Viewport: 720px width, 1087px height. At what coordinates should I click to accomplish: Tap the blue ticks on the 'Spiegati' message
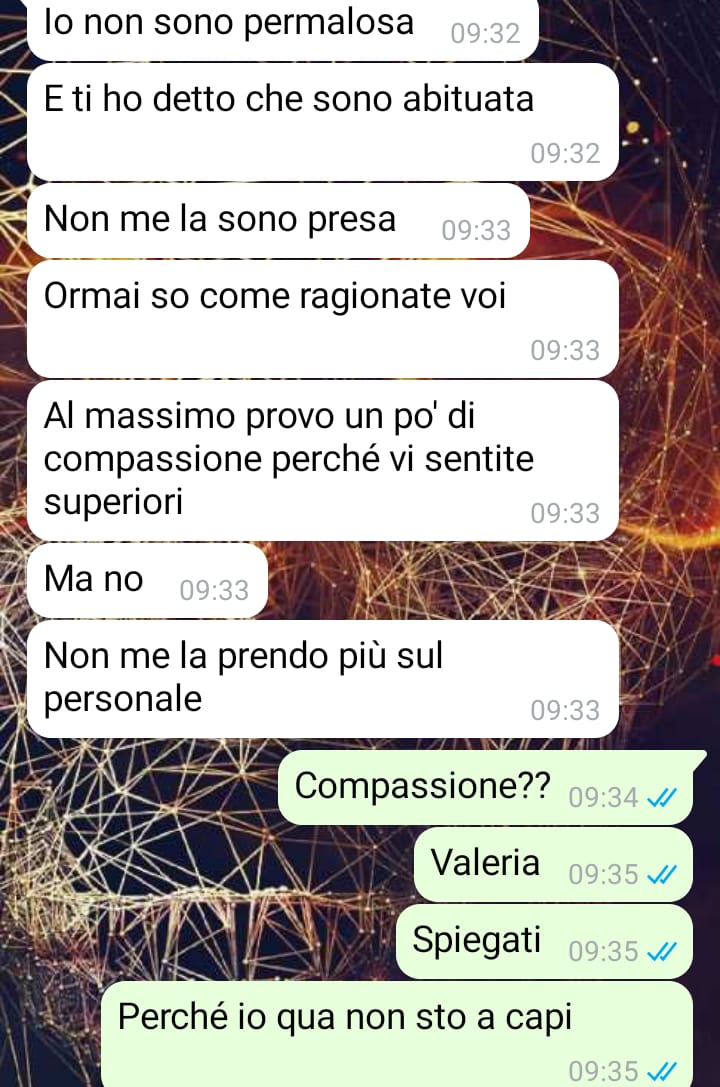pyautogui.click(x=661, y=953)
